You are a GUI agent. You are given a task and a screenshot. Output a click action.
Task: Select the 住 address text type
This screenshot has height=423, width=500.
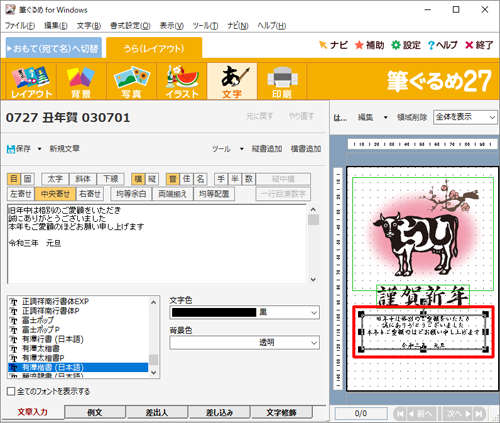coord(187,179)
